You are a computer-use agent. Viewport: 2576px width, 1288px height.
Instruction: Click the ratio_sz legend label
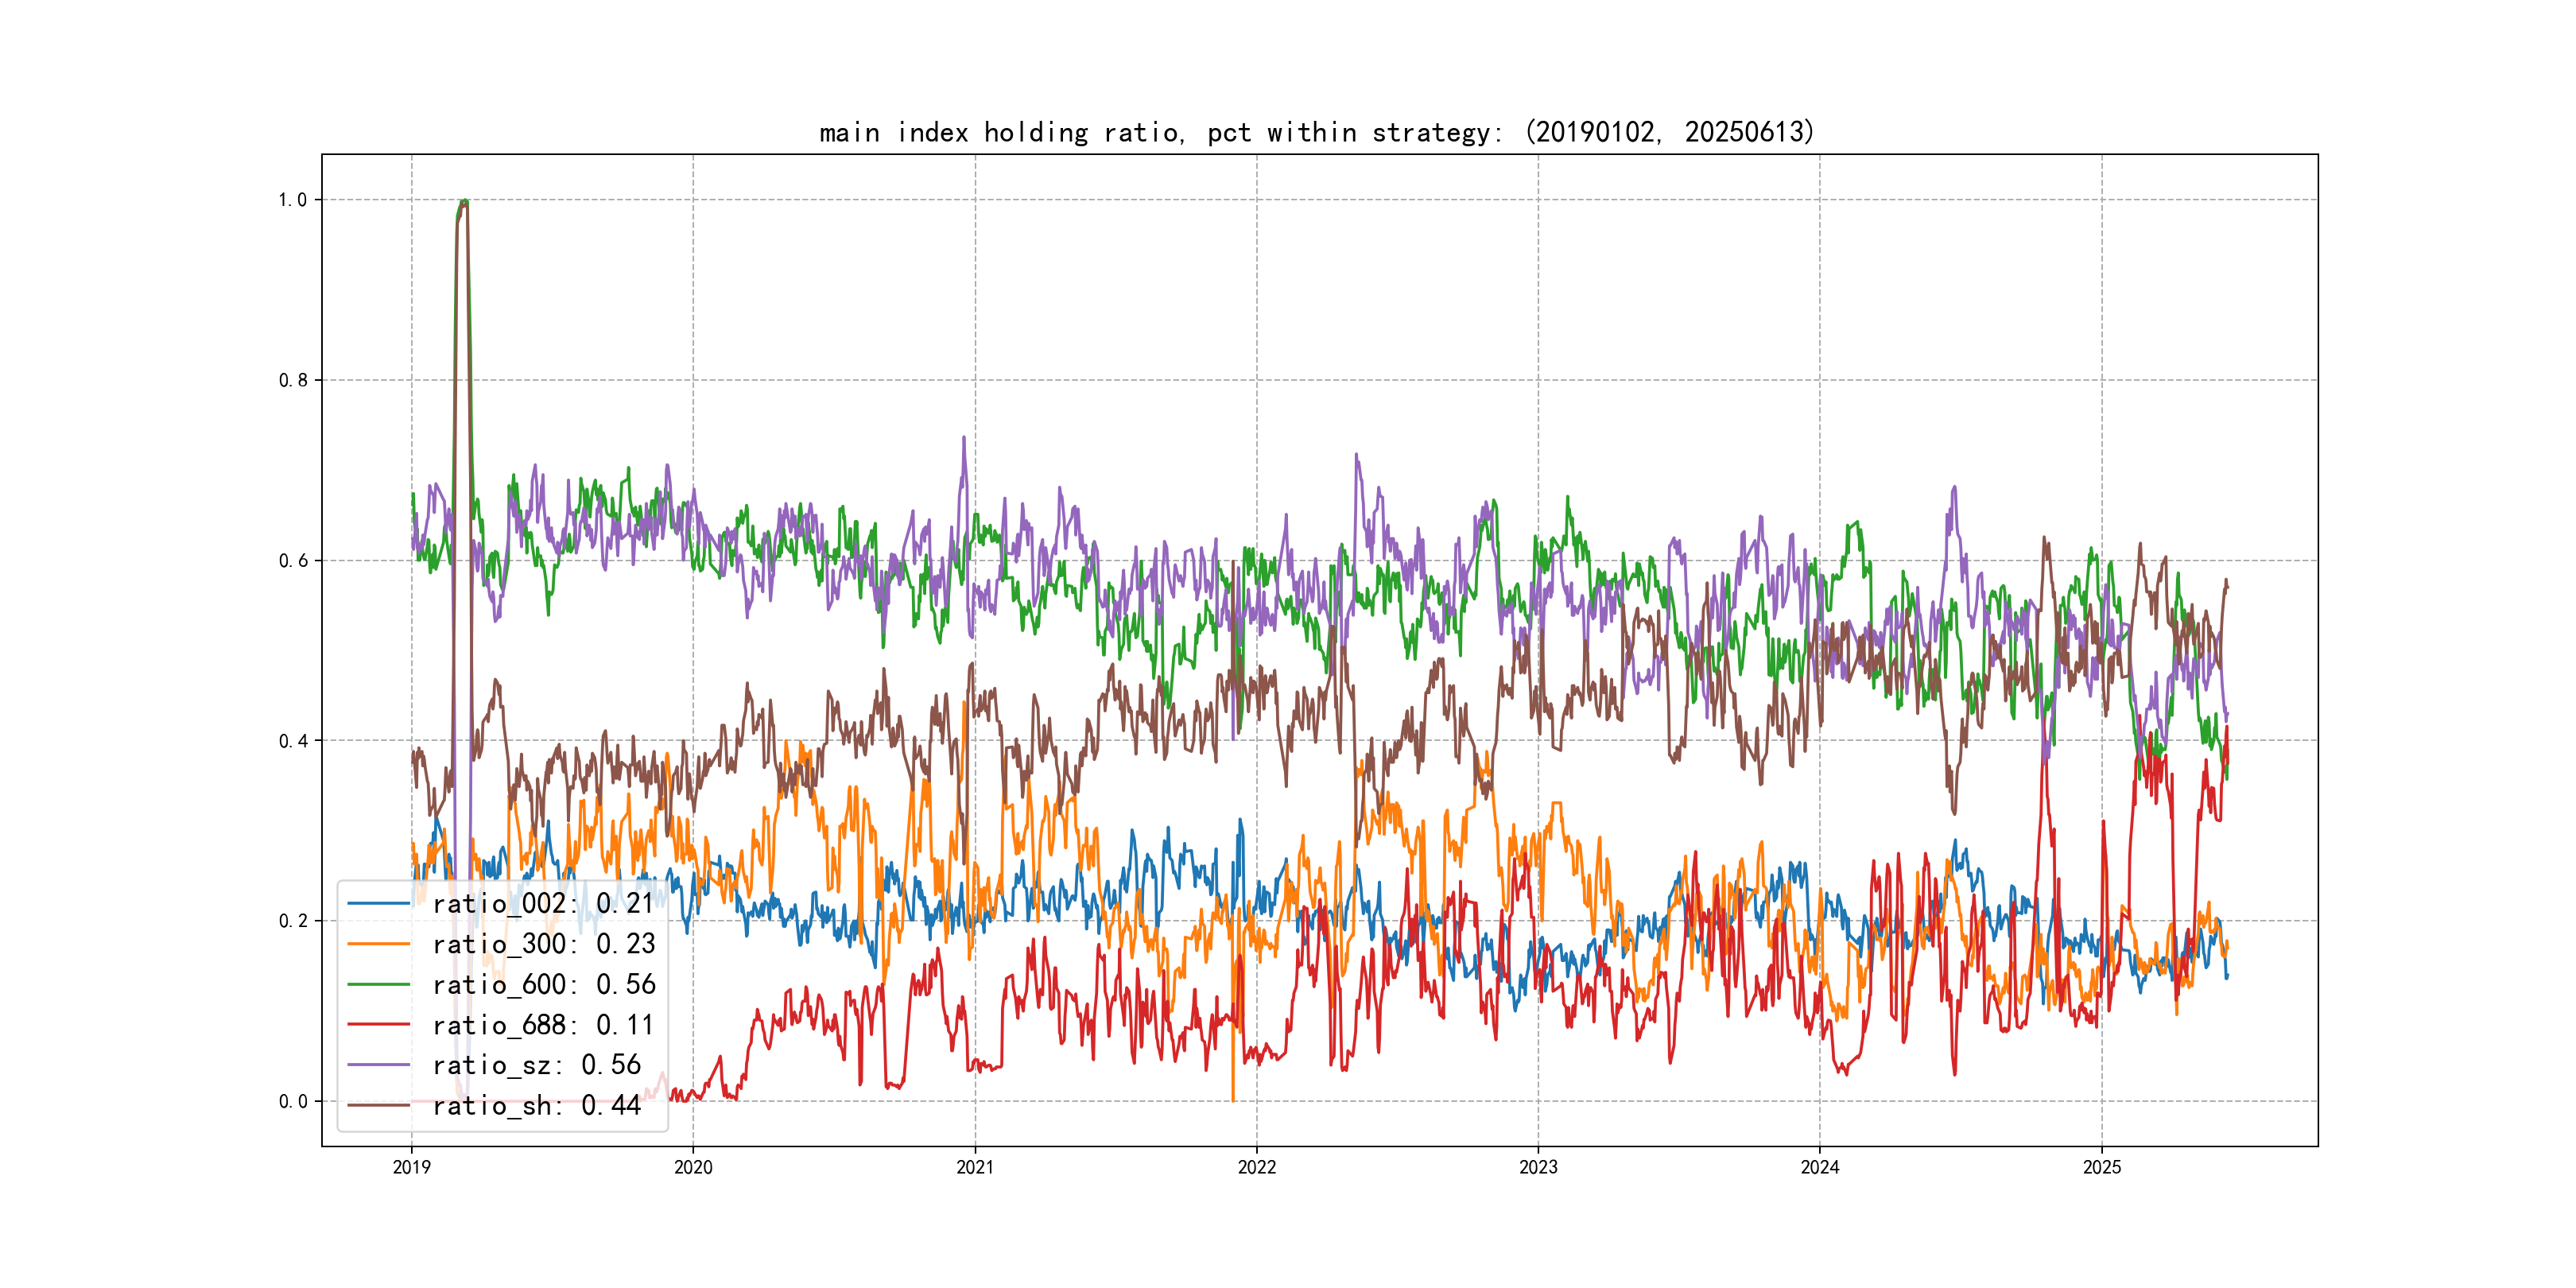(x=536, y=1065)
